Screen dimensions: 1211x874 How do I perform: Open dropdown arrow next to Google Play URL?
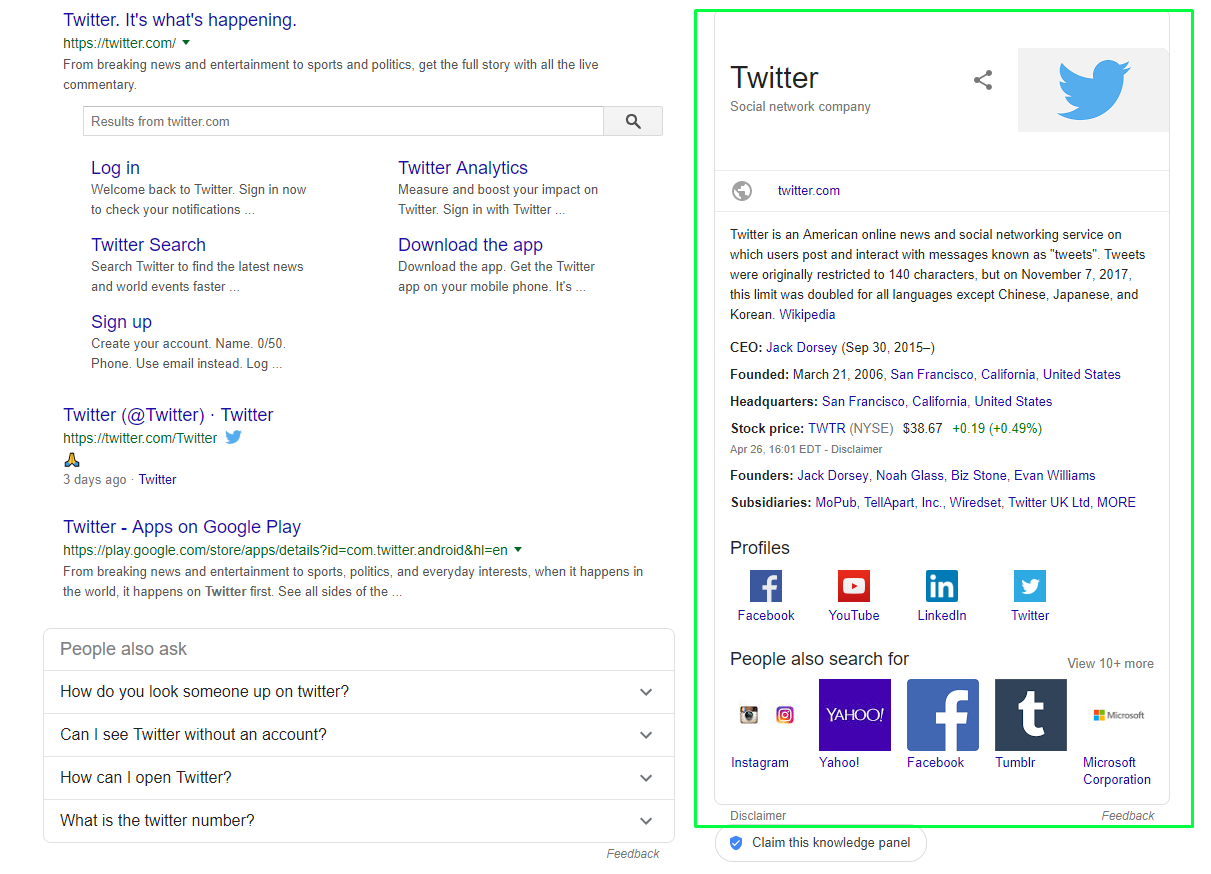518,550
